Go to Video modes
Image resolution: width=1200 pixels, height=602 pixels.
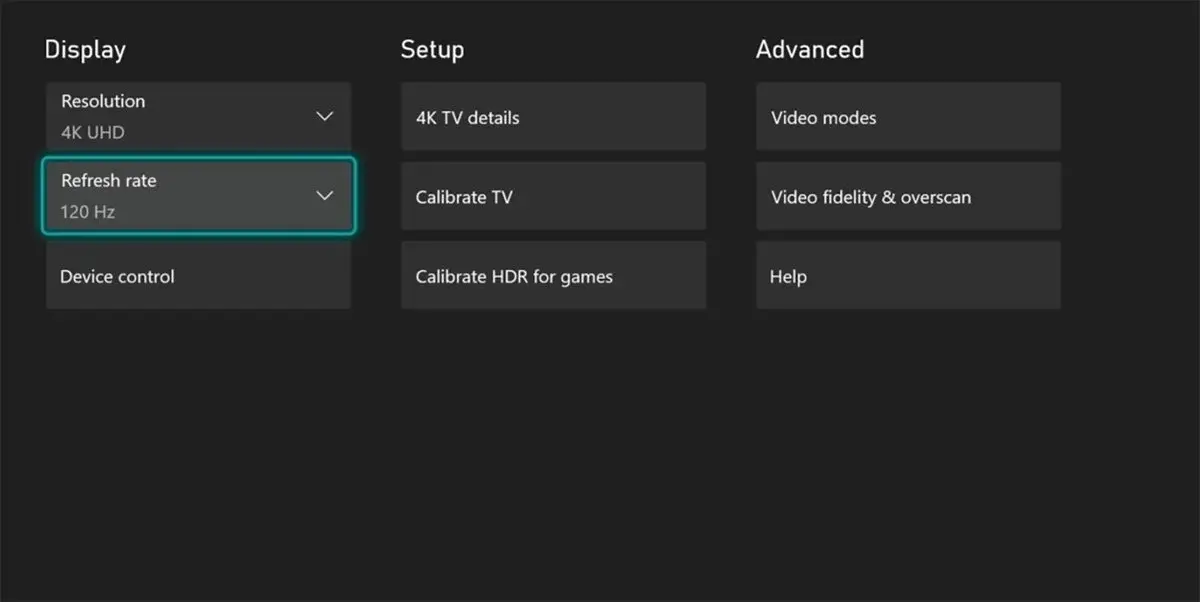point(908,117)
